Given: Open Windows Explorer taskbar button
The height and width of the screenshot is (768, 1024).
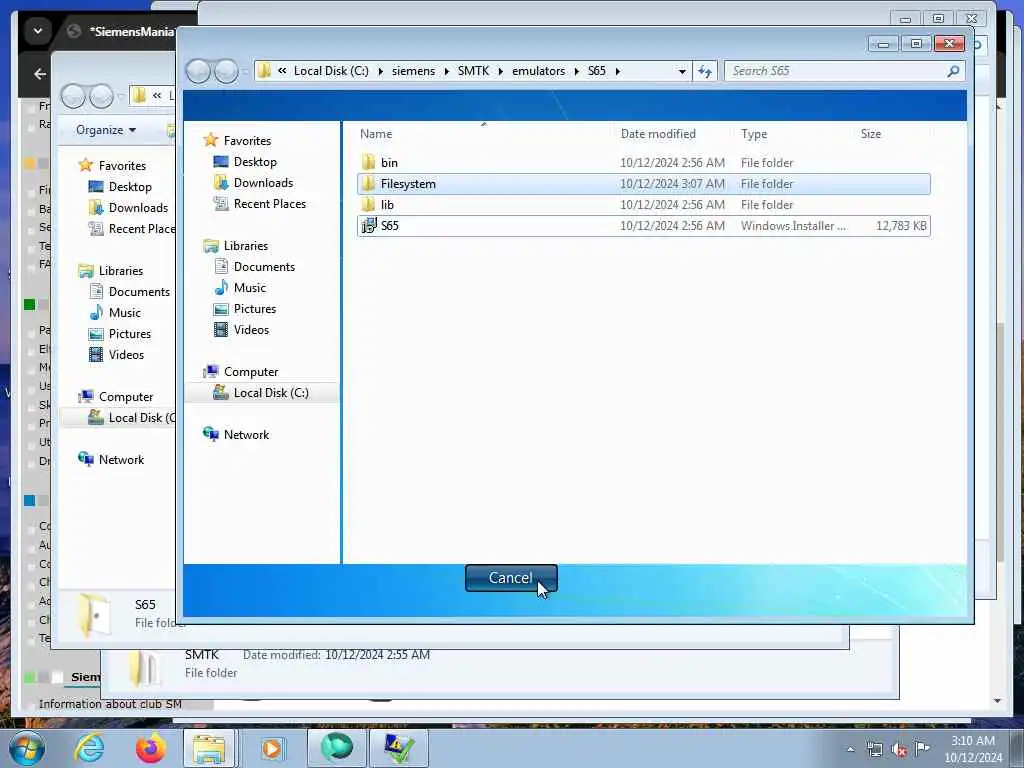Looking at the screenshot, I should 209,748.
